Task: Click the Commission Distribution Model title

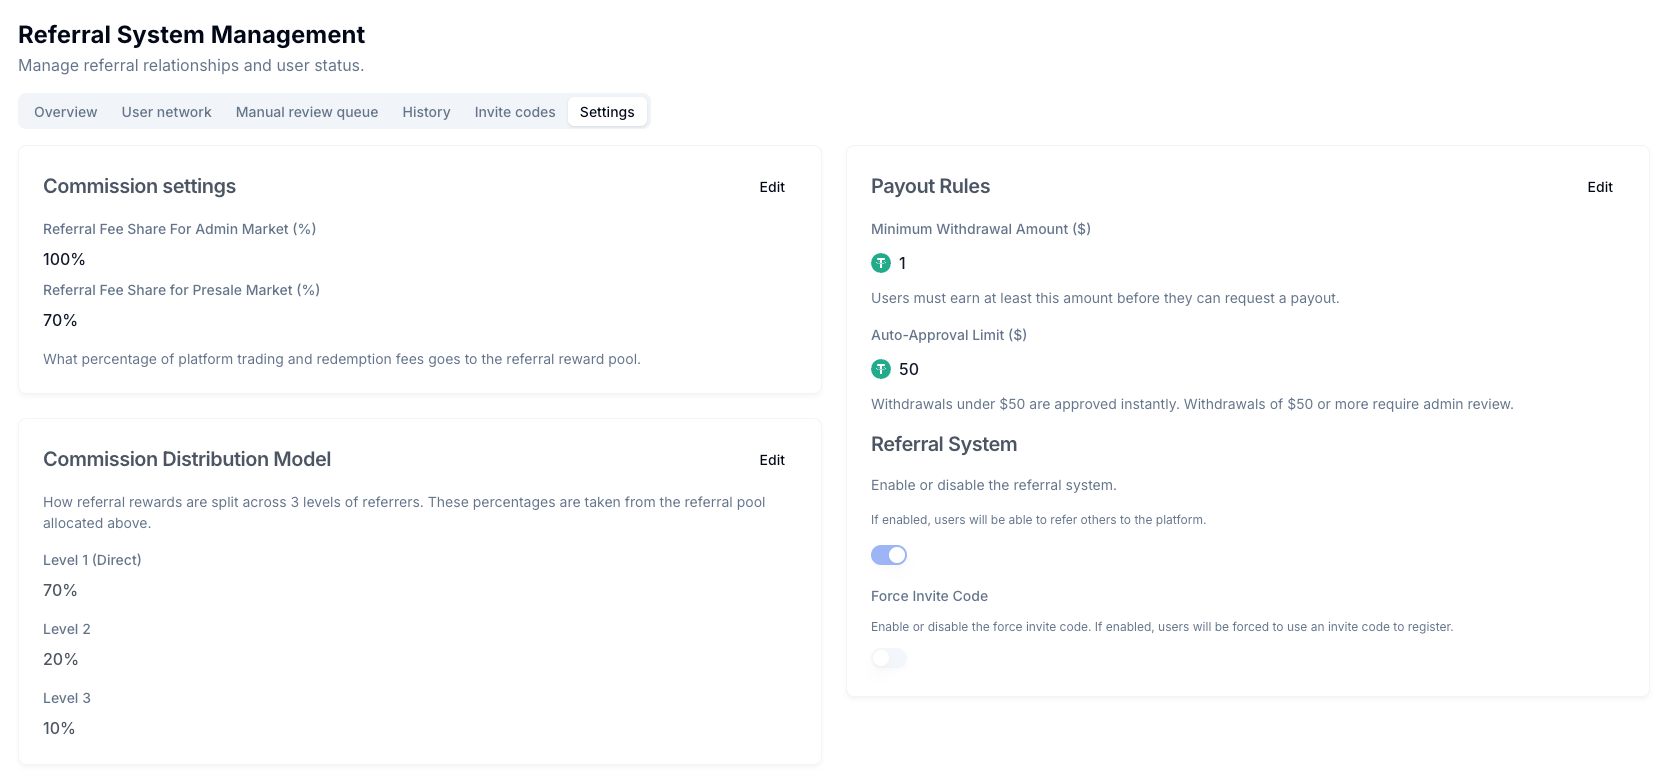Action: tap(187, 459)
